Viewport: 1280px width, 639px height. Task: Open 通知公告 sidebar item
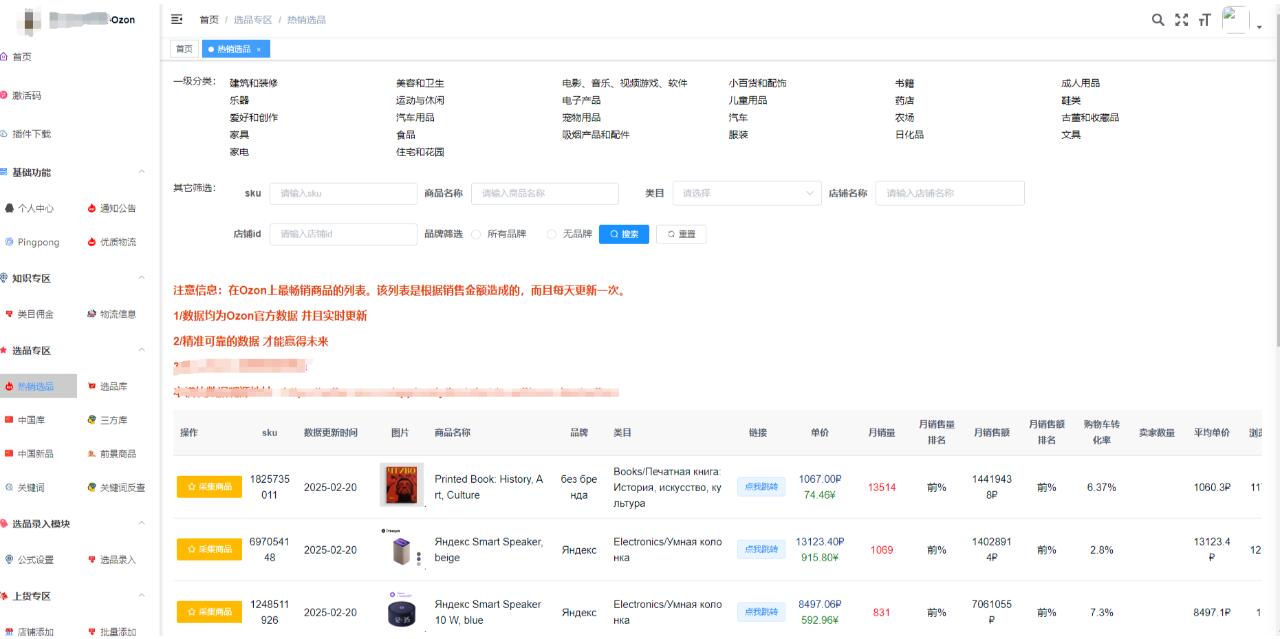[x=118, y=208]
